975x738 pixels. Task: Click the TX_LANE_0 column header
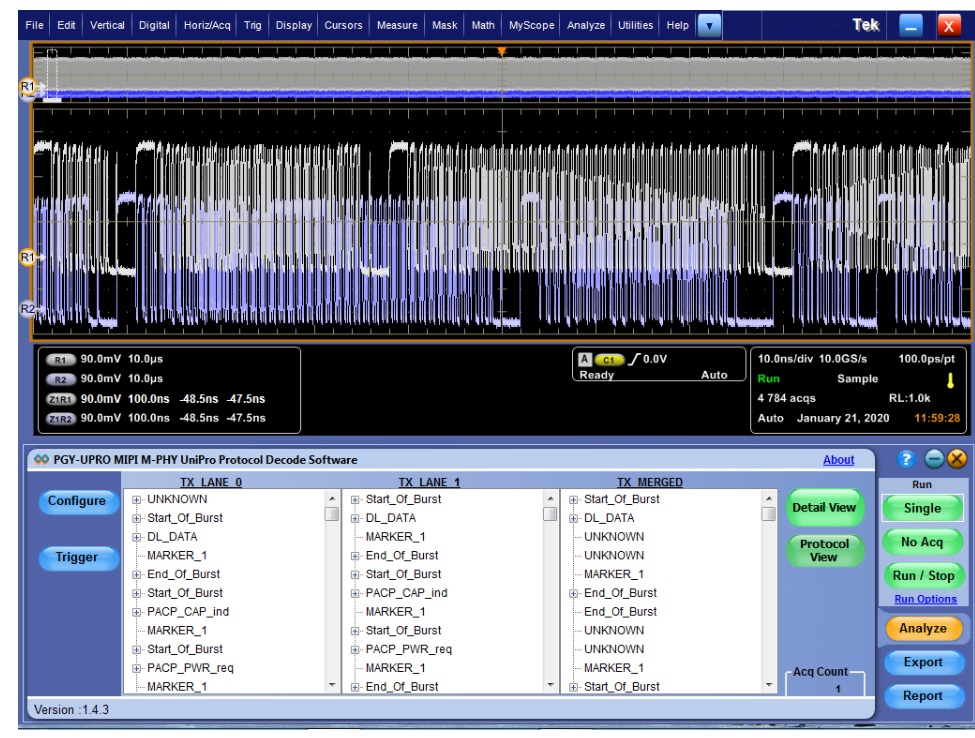tap(211, 482)
